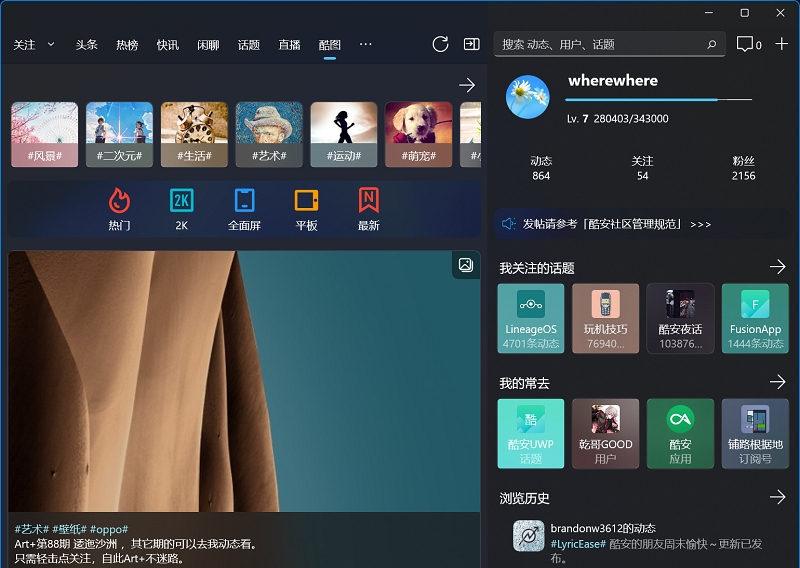Refresh the feed with the reload icon
800x568 pixels.
[x=440, y=44]
